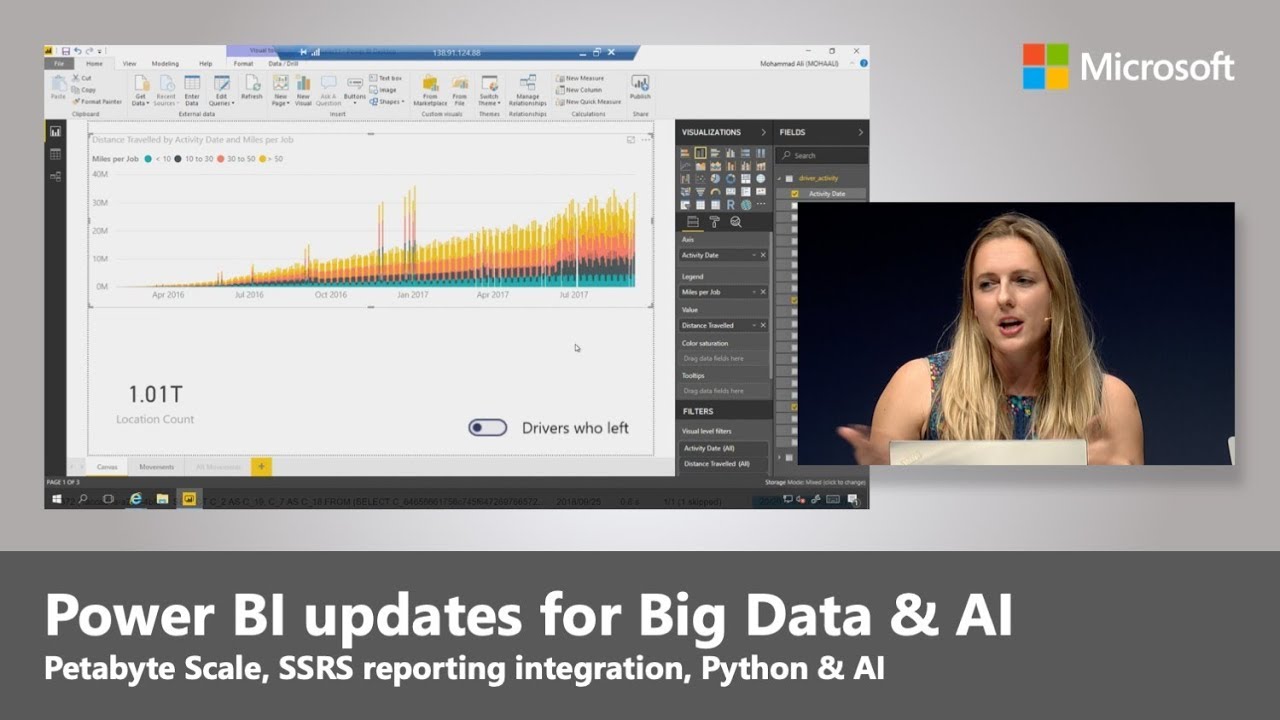Screen dimensions: 1280x720
Task: Open the Distance Travelled field dropdown
Action: point(754,325)
